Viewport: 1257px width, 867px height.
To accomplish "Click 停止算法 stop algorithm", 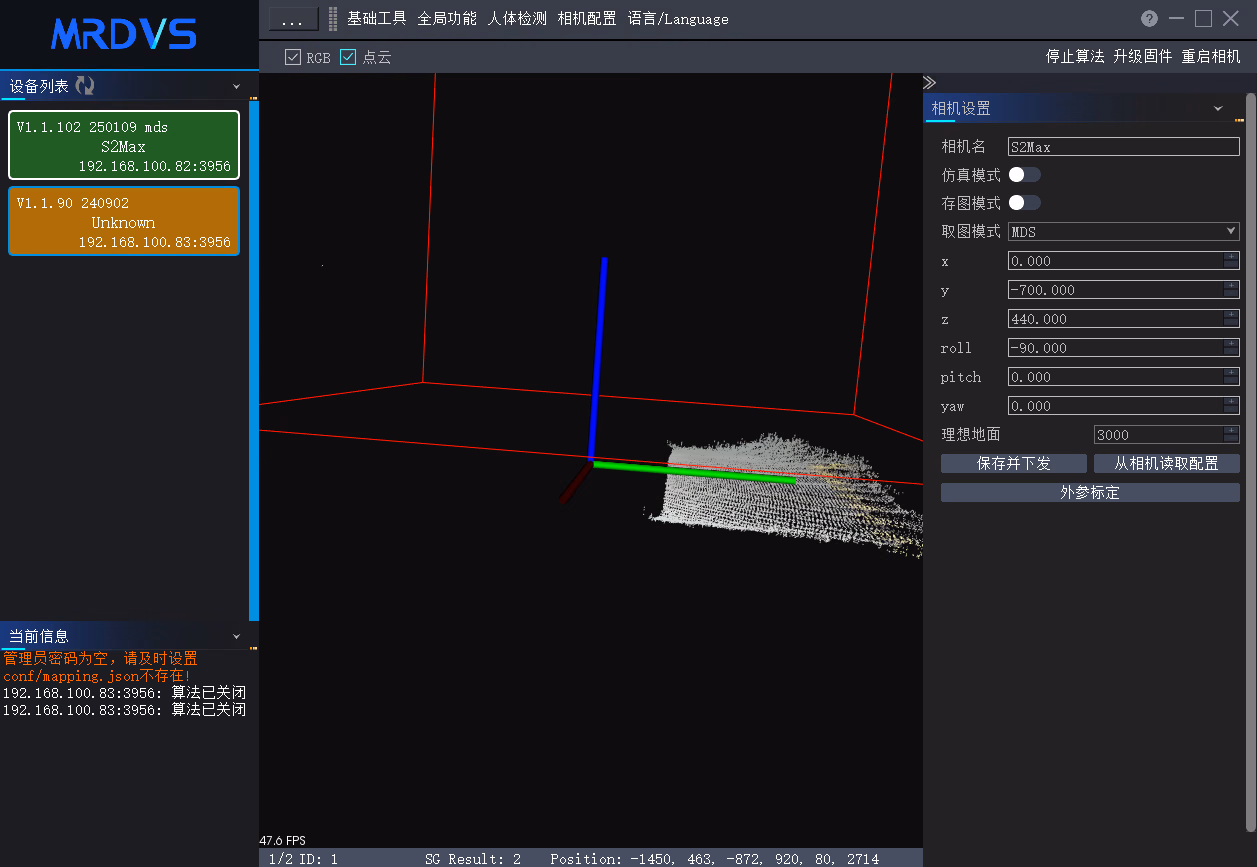I will 1075,56.
